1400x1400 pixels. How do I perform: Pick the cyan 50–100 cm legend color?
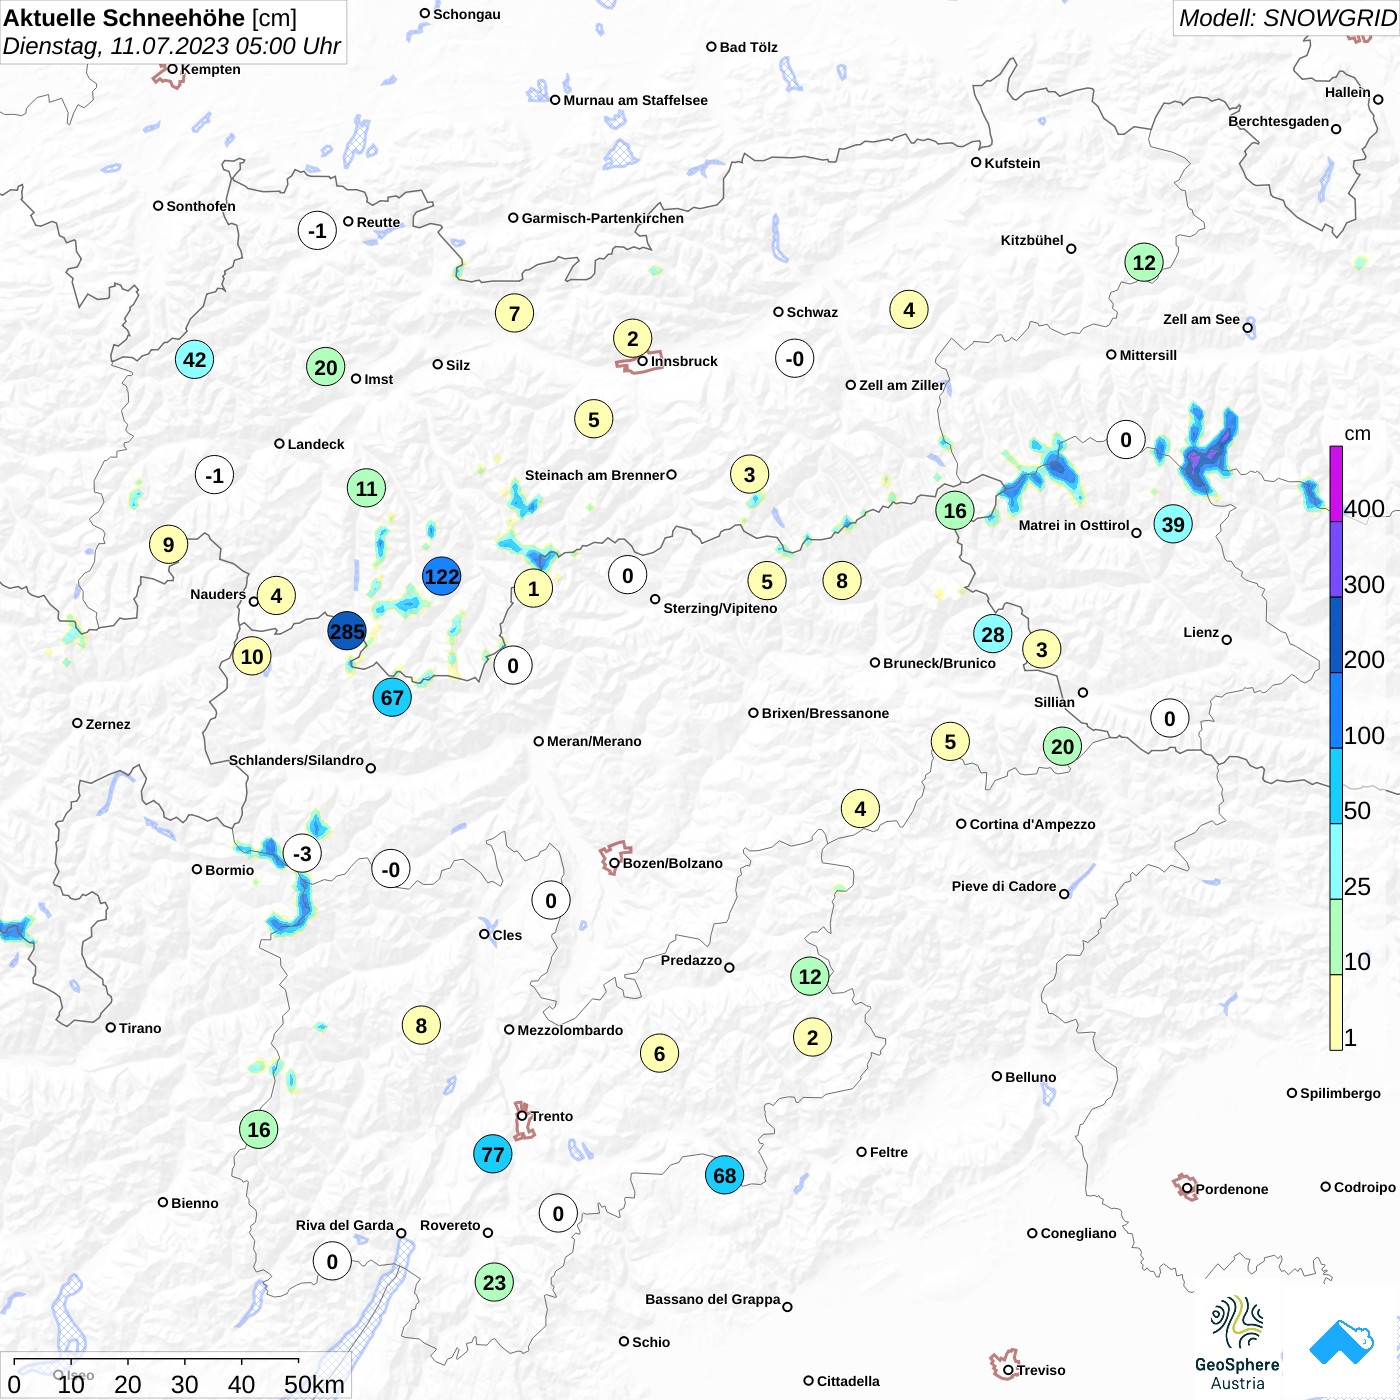[1336, 786]
